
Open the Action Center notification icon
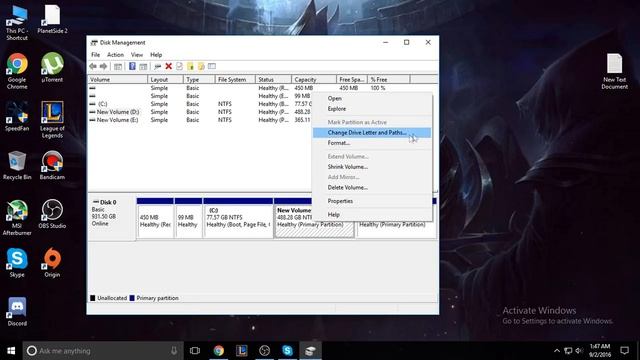(624, 351)
